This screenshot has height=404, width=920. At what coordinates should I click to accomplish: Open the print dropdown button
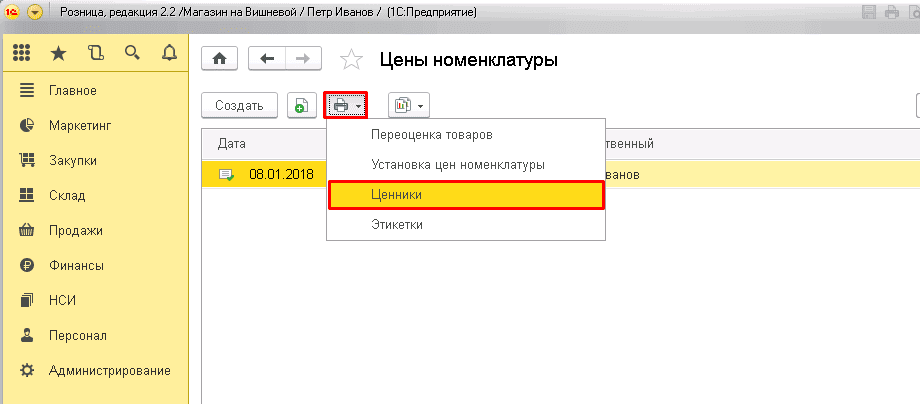[x=346, y=105]
